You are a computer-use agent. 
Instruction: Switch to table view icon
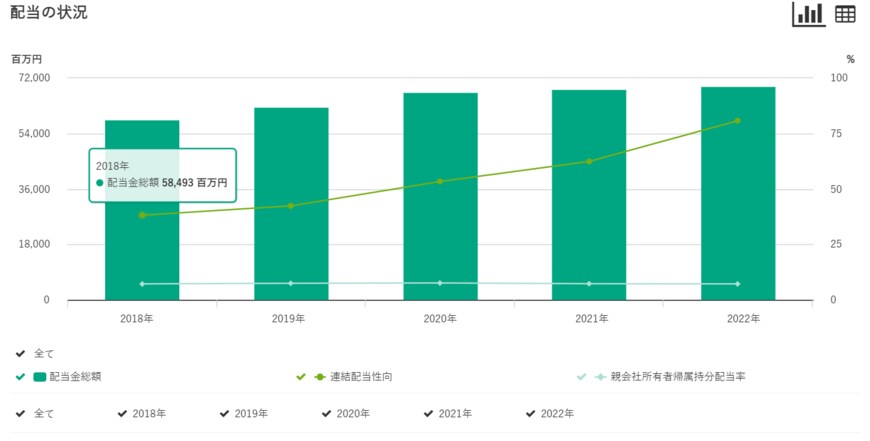pyautogui.click(x=845, y=14)
